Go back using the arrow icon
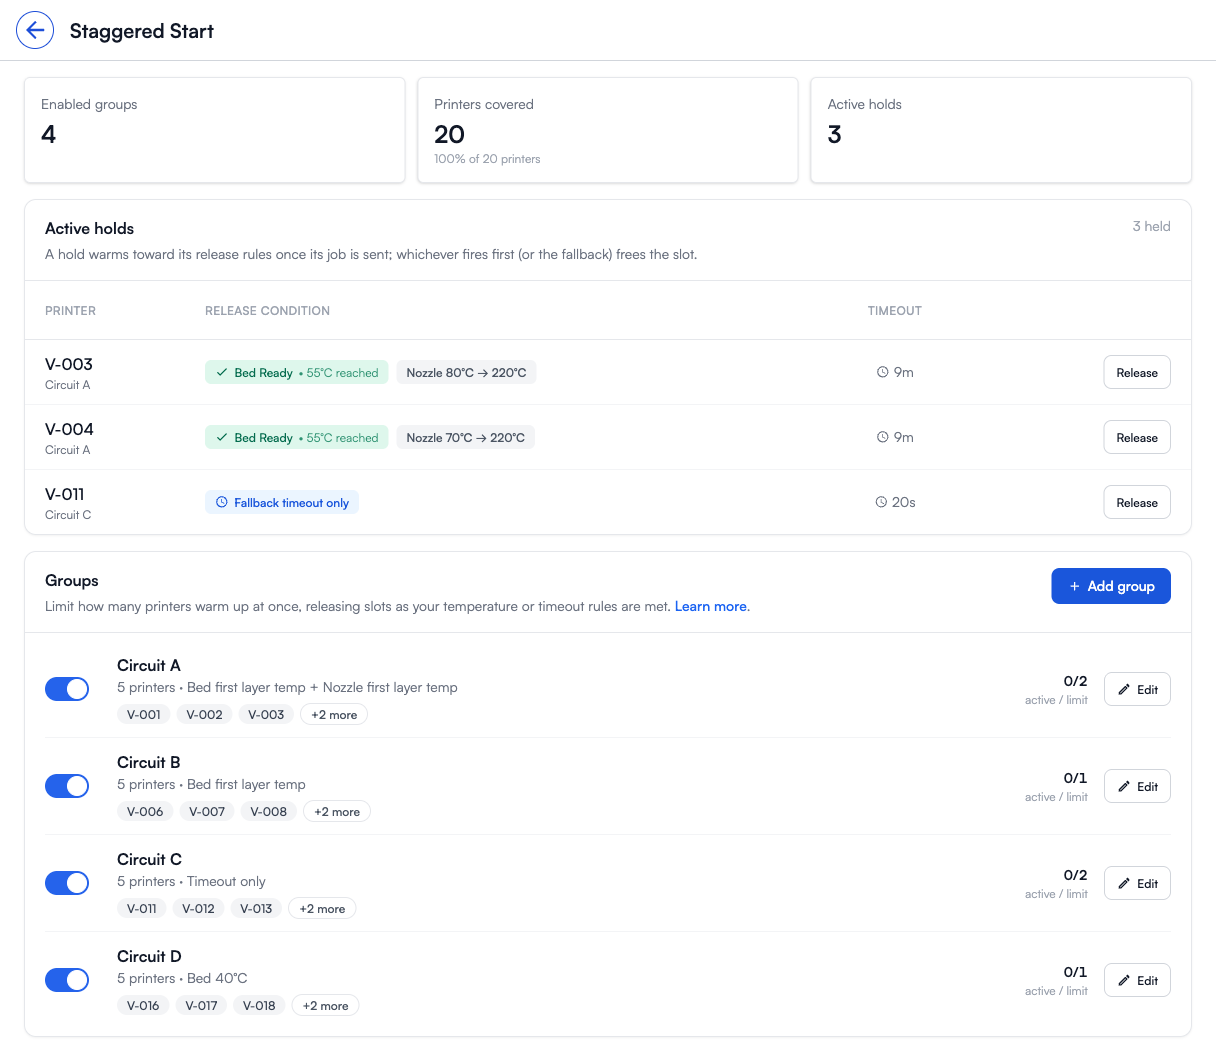1216x1061 pixels. (x=35, y=30)
